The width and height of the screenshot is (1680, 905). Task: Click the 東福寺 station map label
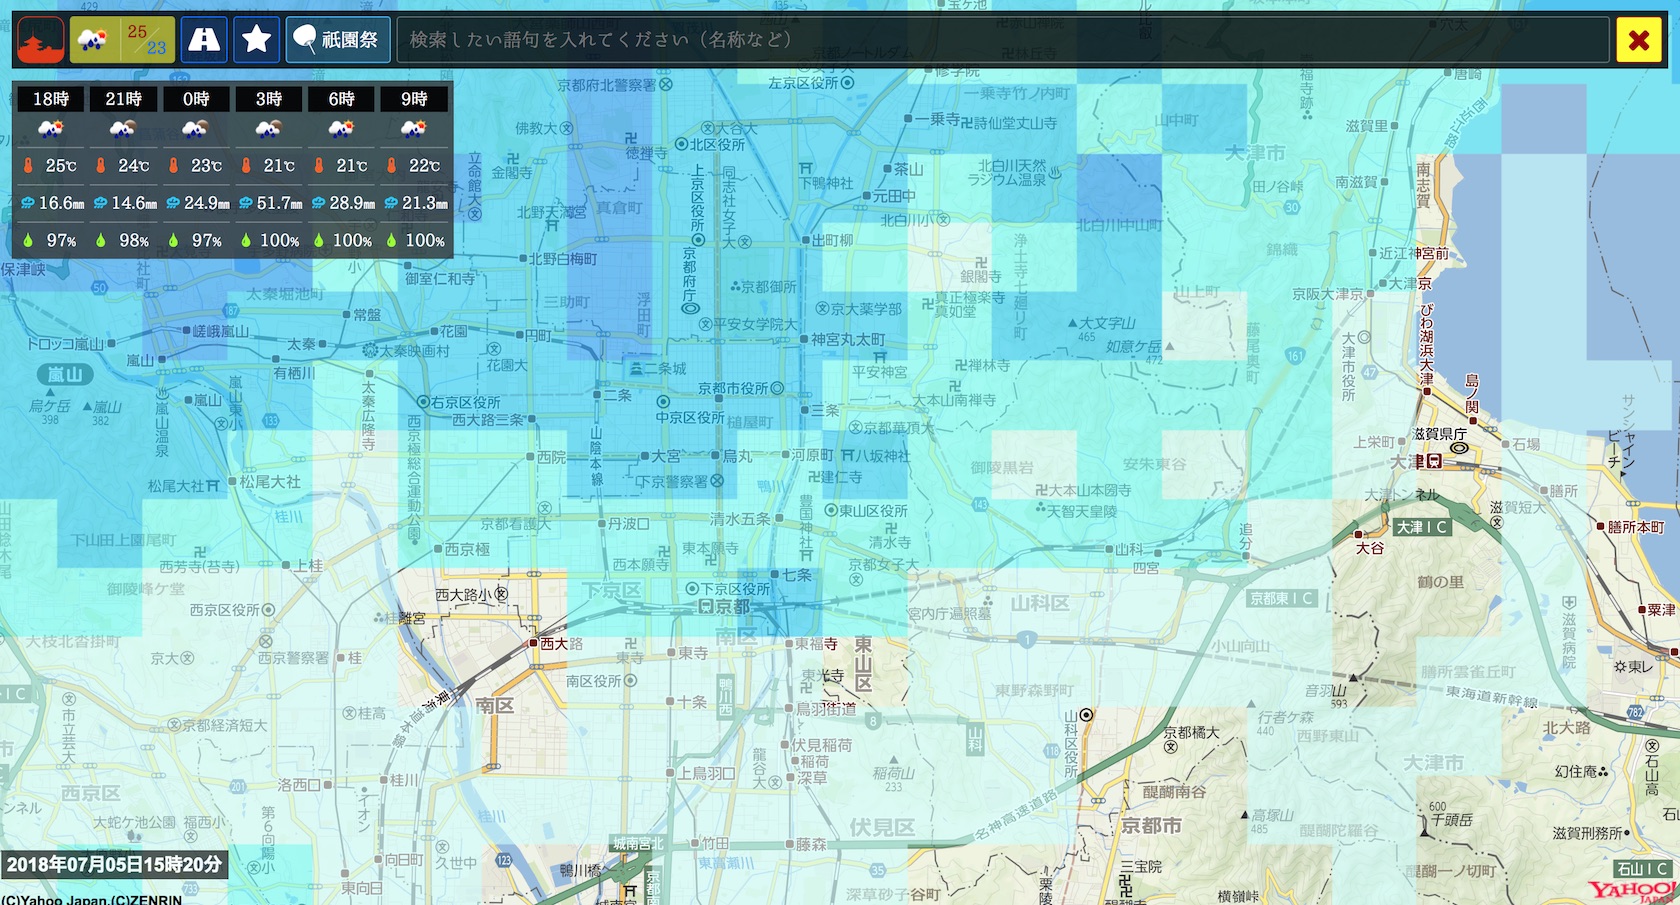(x=817, y=644)
